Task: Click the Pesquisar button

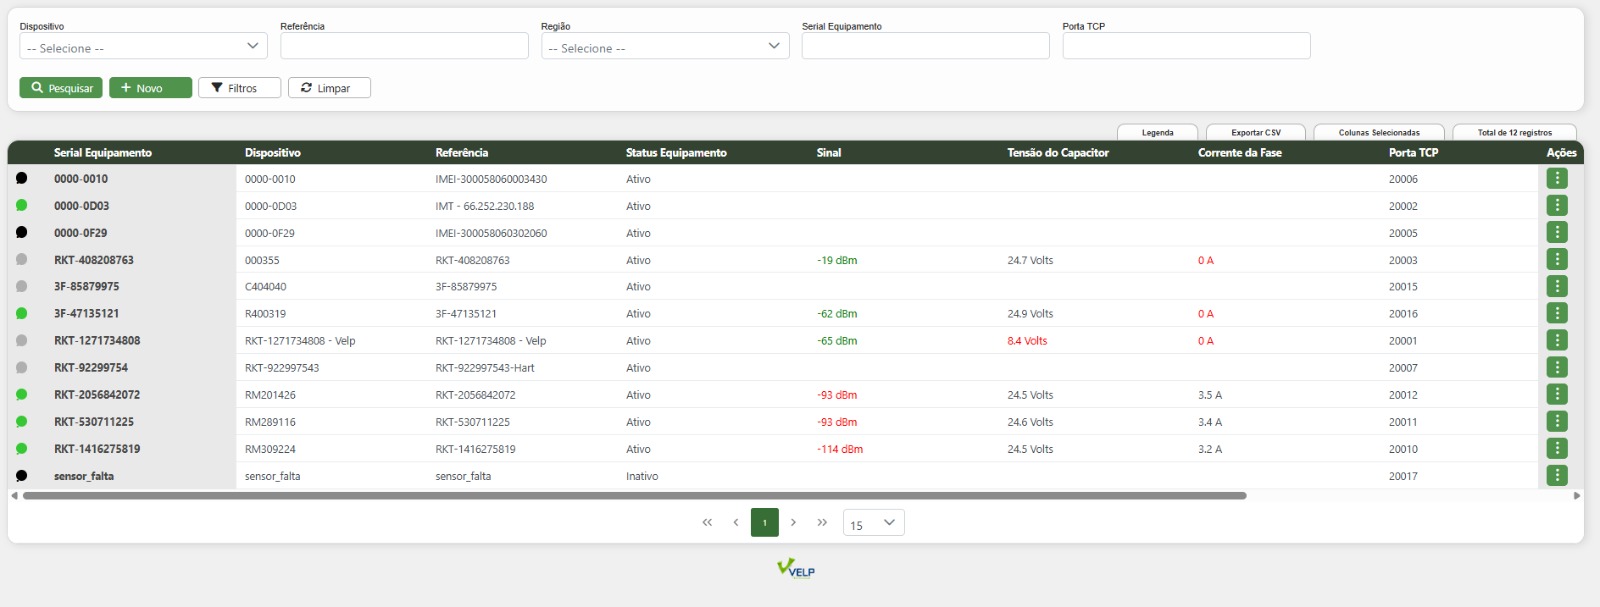Action: 61,88
